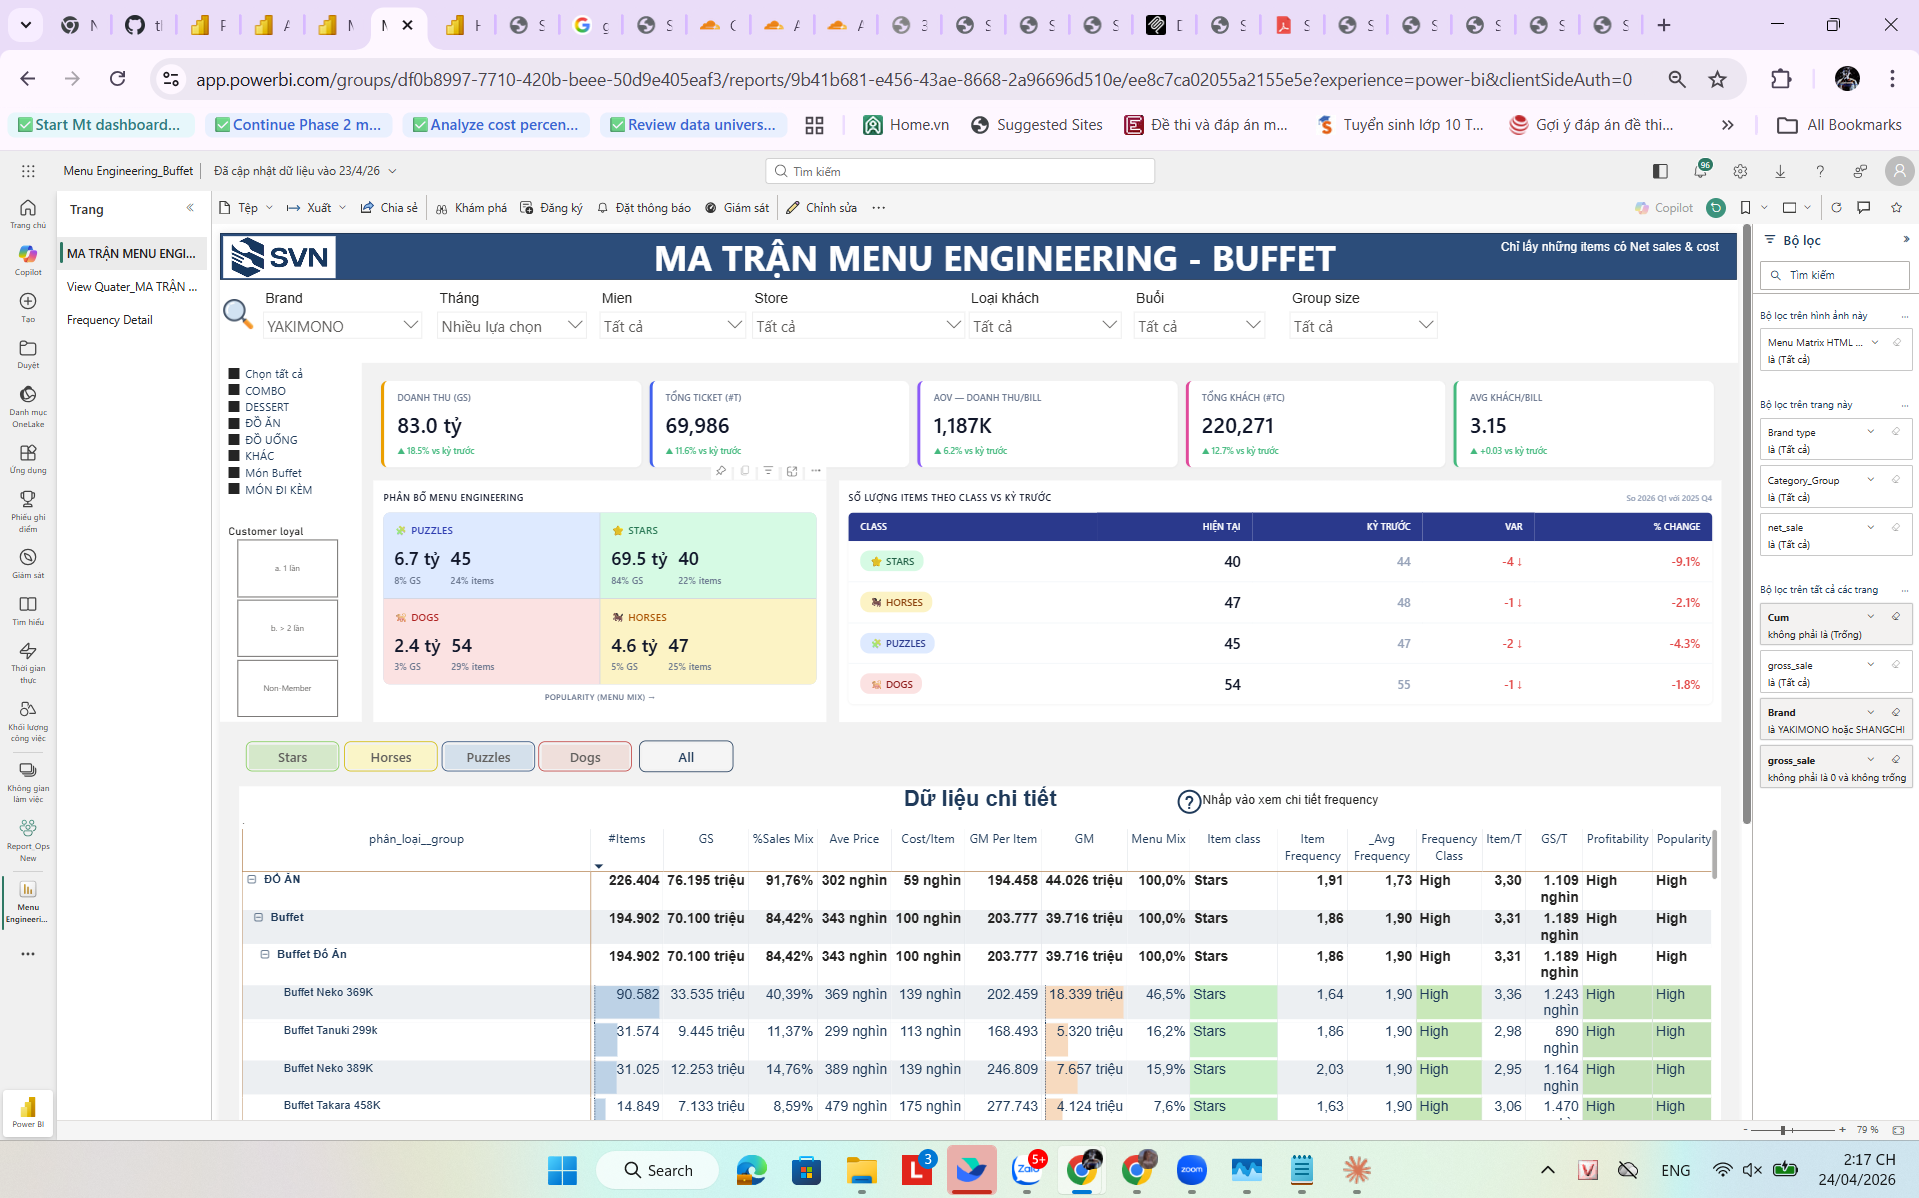Open focus mode on the visual
This screenshot has width=1919, height=1198.
[793, 471]
